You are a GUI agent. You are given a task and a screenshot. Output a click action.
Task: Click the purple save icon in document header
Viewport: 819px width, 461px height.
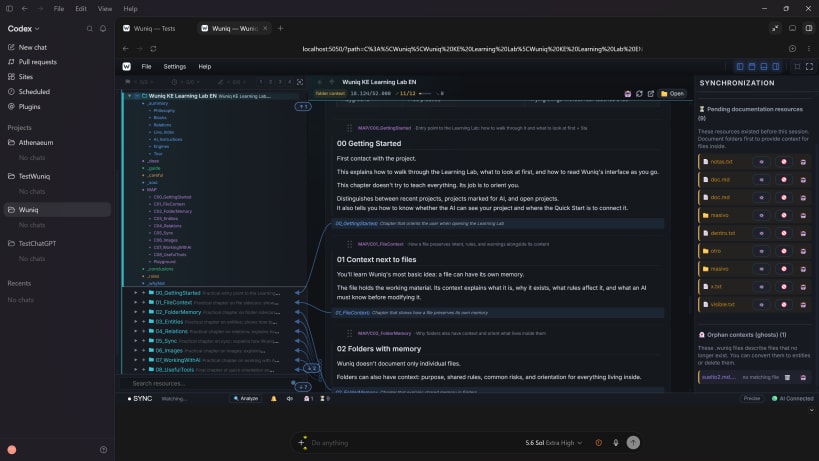pyautogui.click(x=628, y=94)
